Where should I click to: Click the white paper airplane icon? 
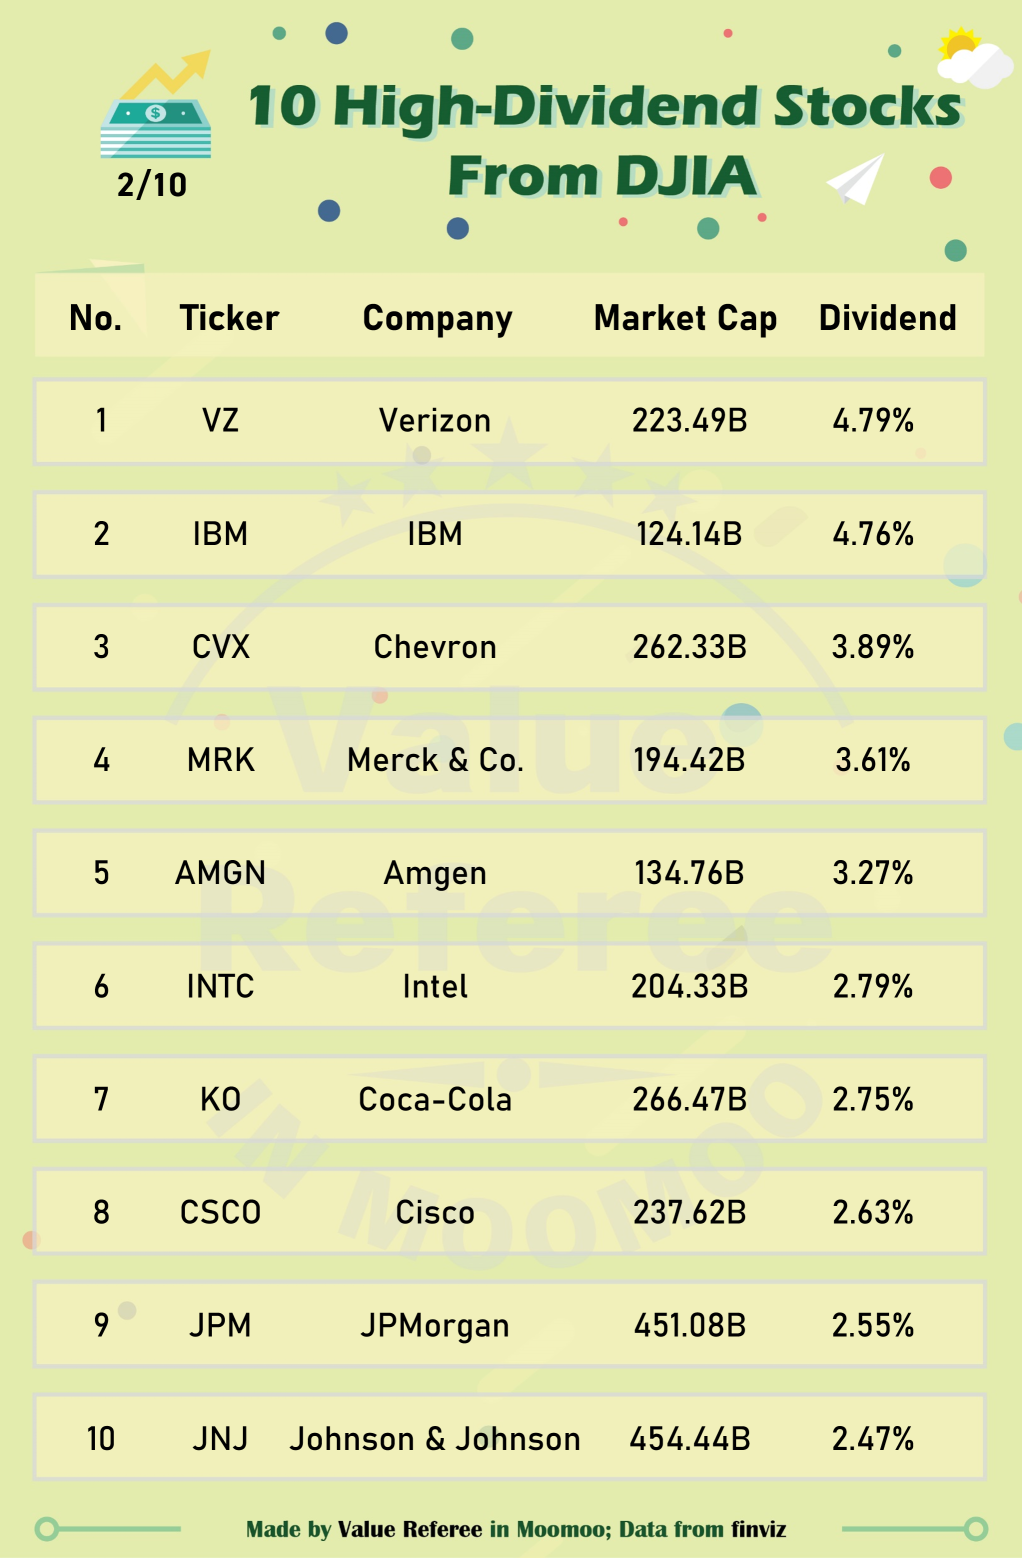pos(857,179)
